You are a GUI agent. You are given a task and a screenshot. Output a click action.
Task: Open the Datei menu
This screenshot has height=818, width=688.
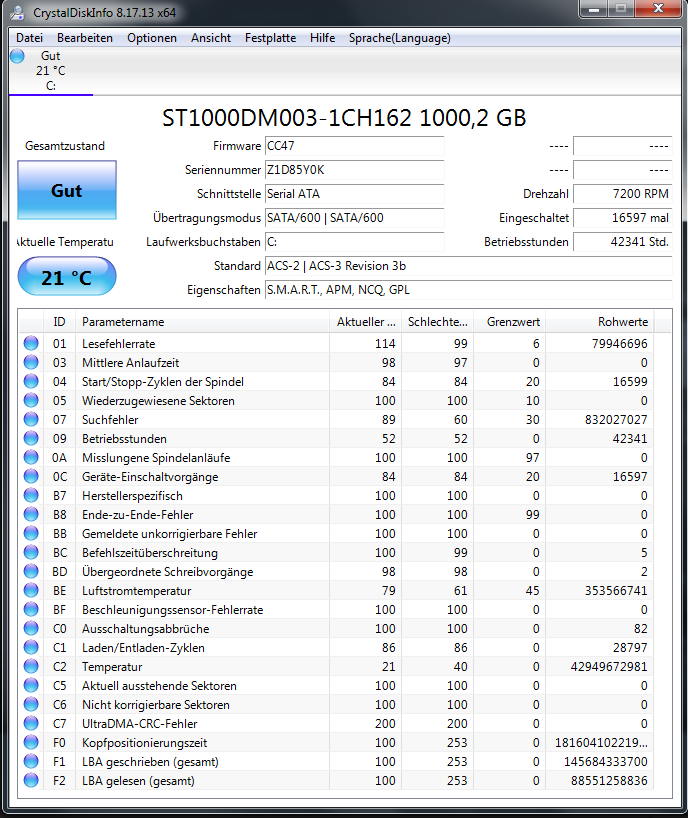pos(29,38)
